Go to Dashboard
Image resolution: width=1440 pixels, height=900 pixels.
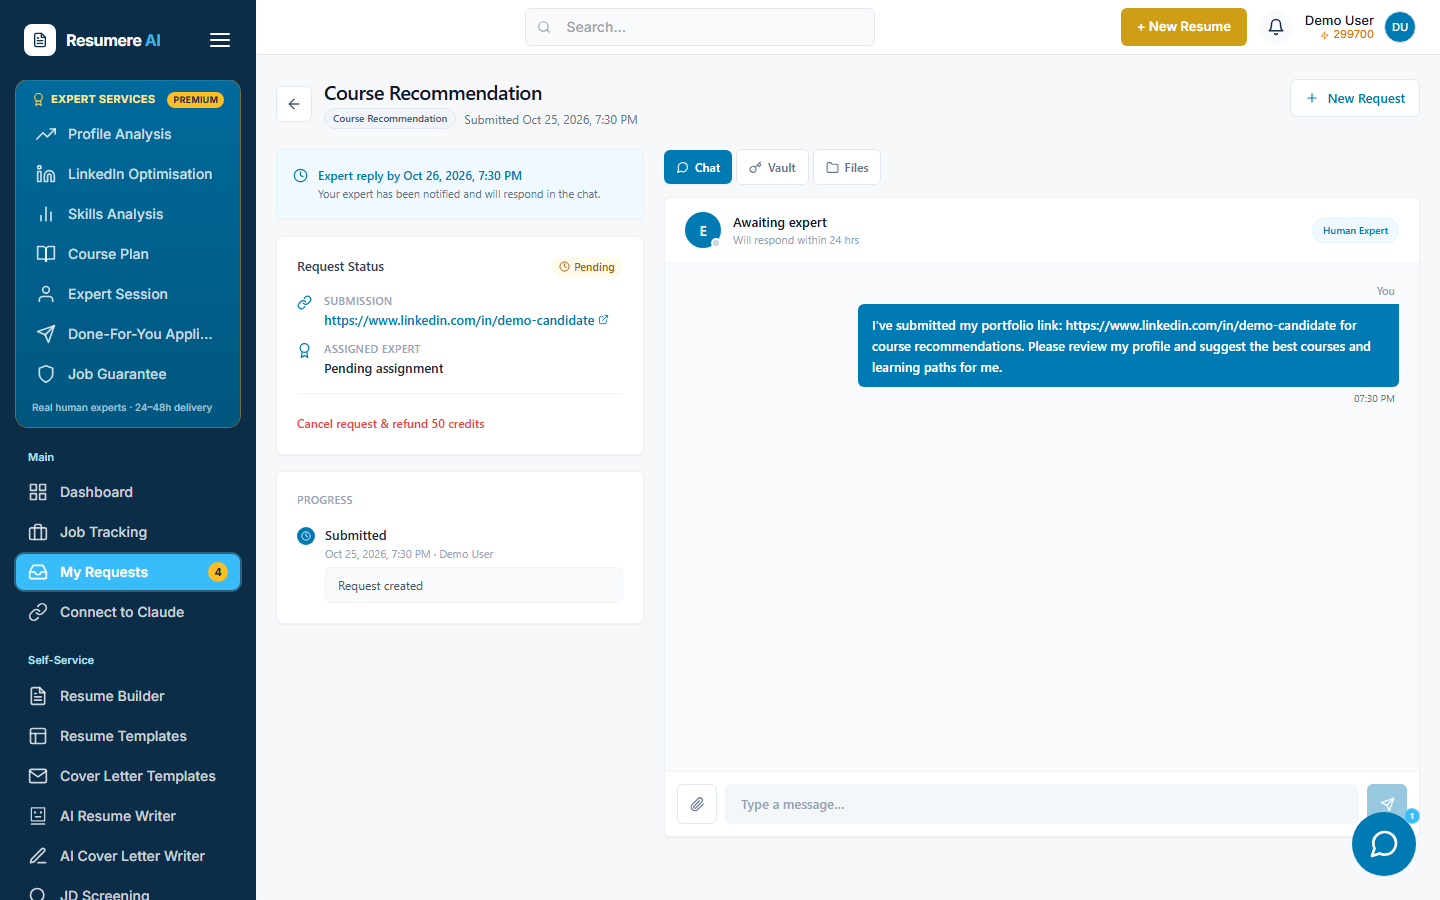click(x=128, y=492)
